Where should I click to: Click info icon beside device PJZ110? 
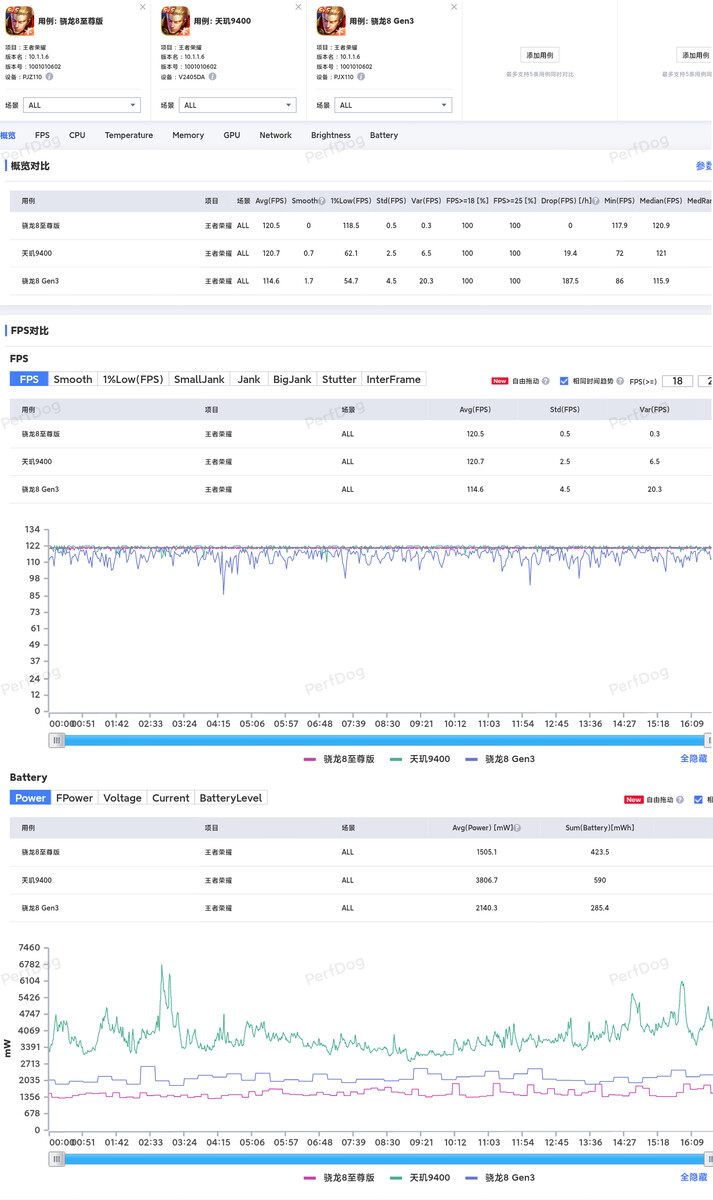pyautogui.click(x=49, y=76)
